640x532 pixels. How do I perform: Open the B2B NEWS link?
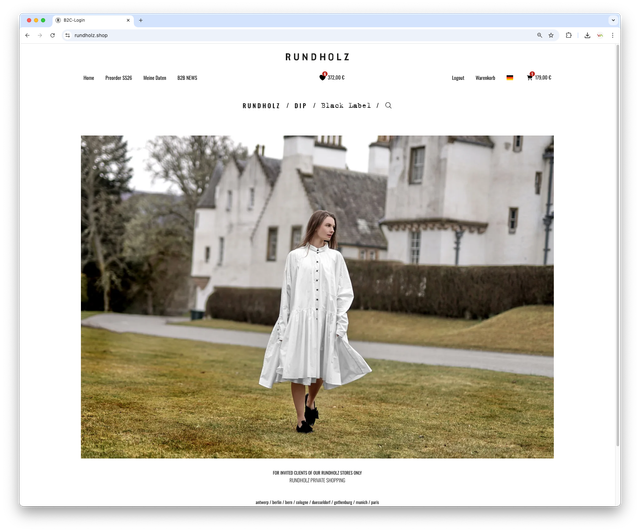point(187,77)
